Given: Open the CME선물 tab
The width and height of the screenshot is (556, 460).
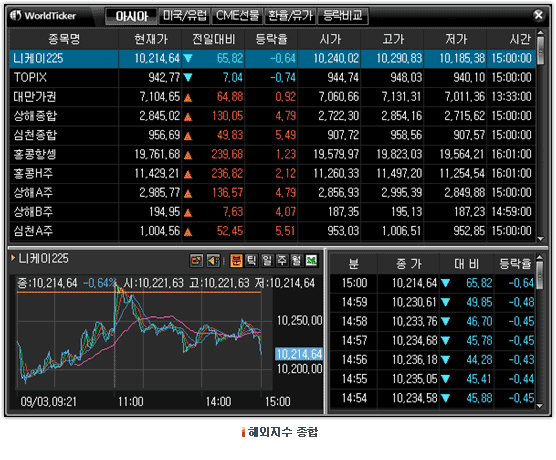Looking at the screenshot, I should tap(237, 16).
